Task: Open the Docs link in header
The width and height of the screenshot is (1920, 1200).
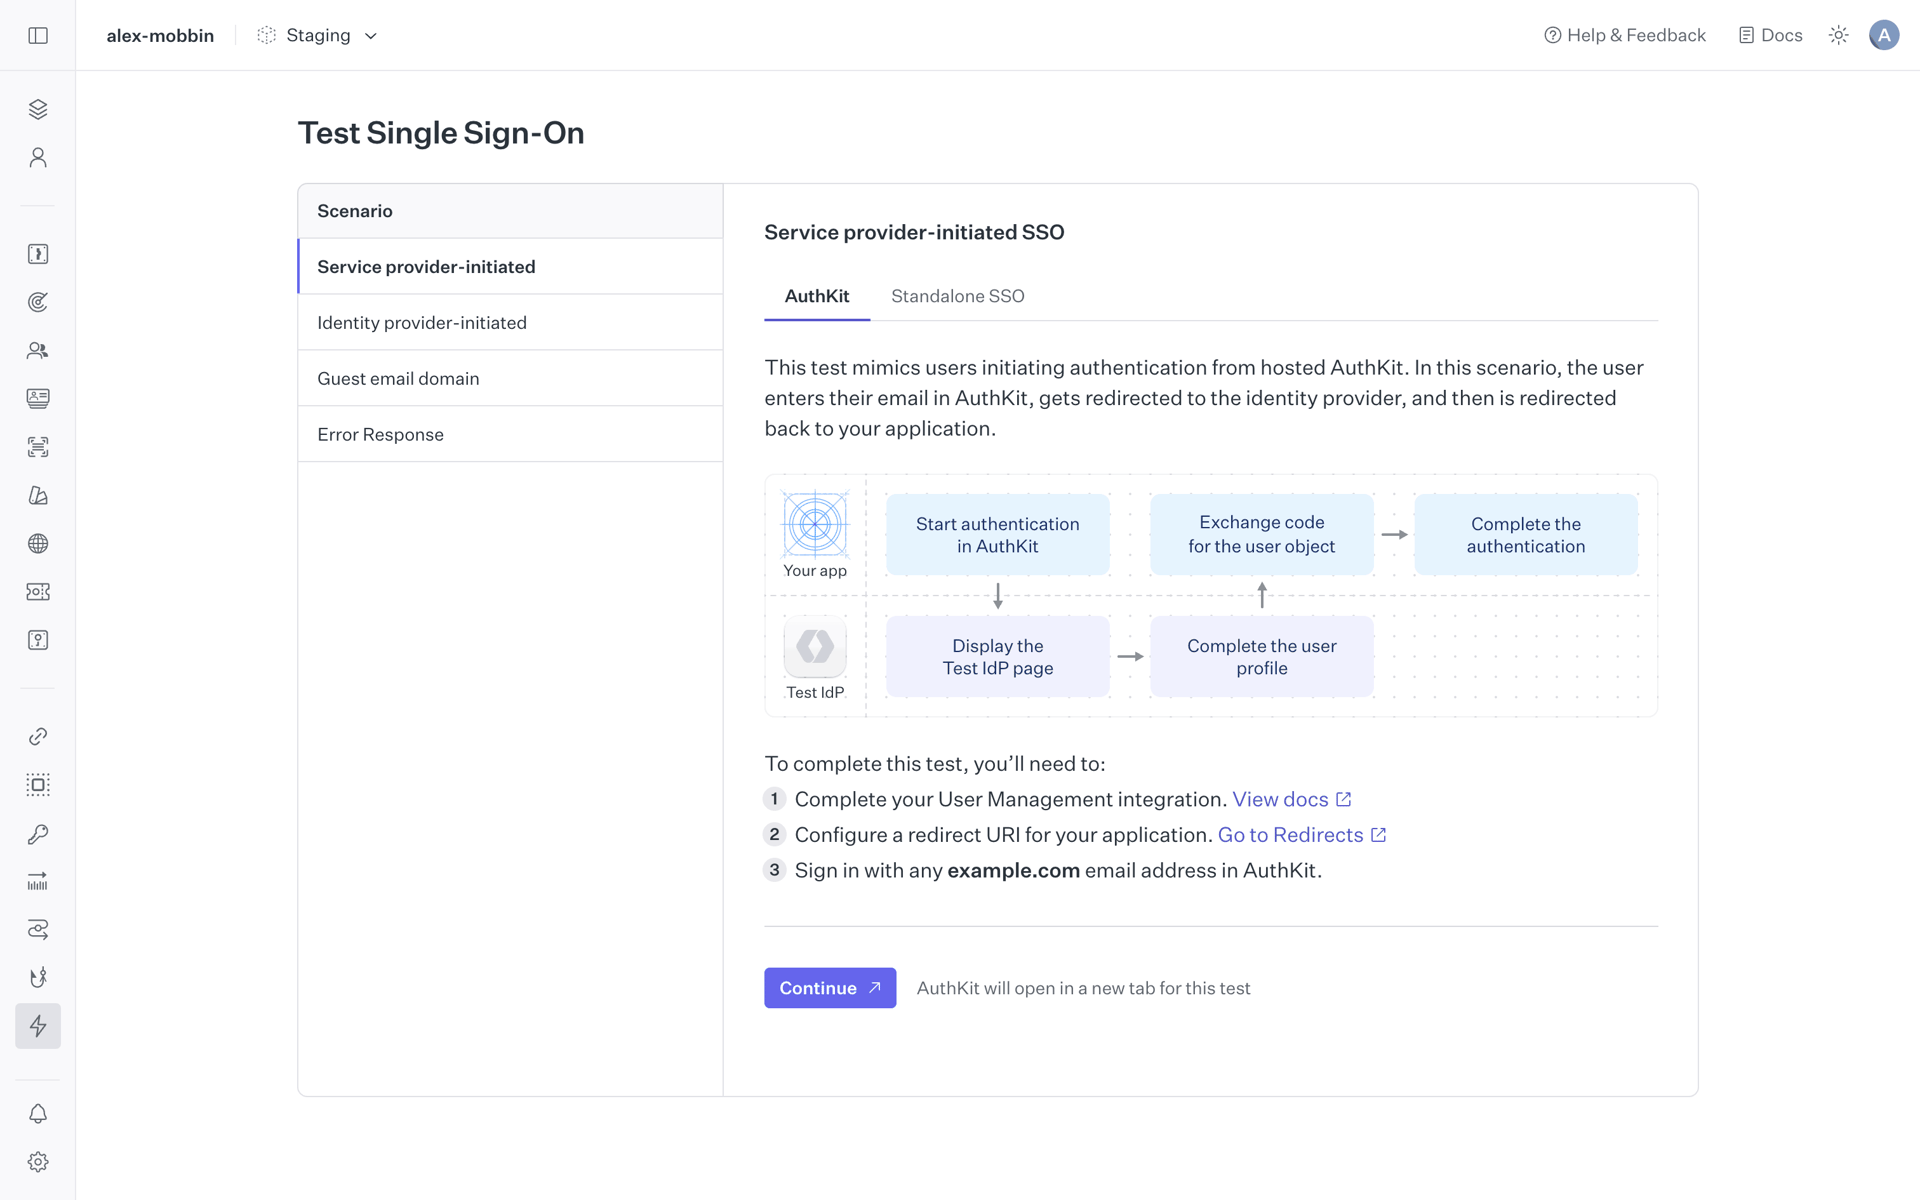Action: (x=1771, y=35)
